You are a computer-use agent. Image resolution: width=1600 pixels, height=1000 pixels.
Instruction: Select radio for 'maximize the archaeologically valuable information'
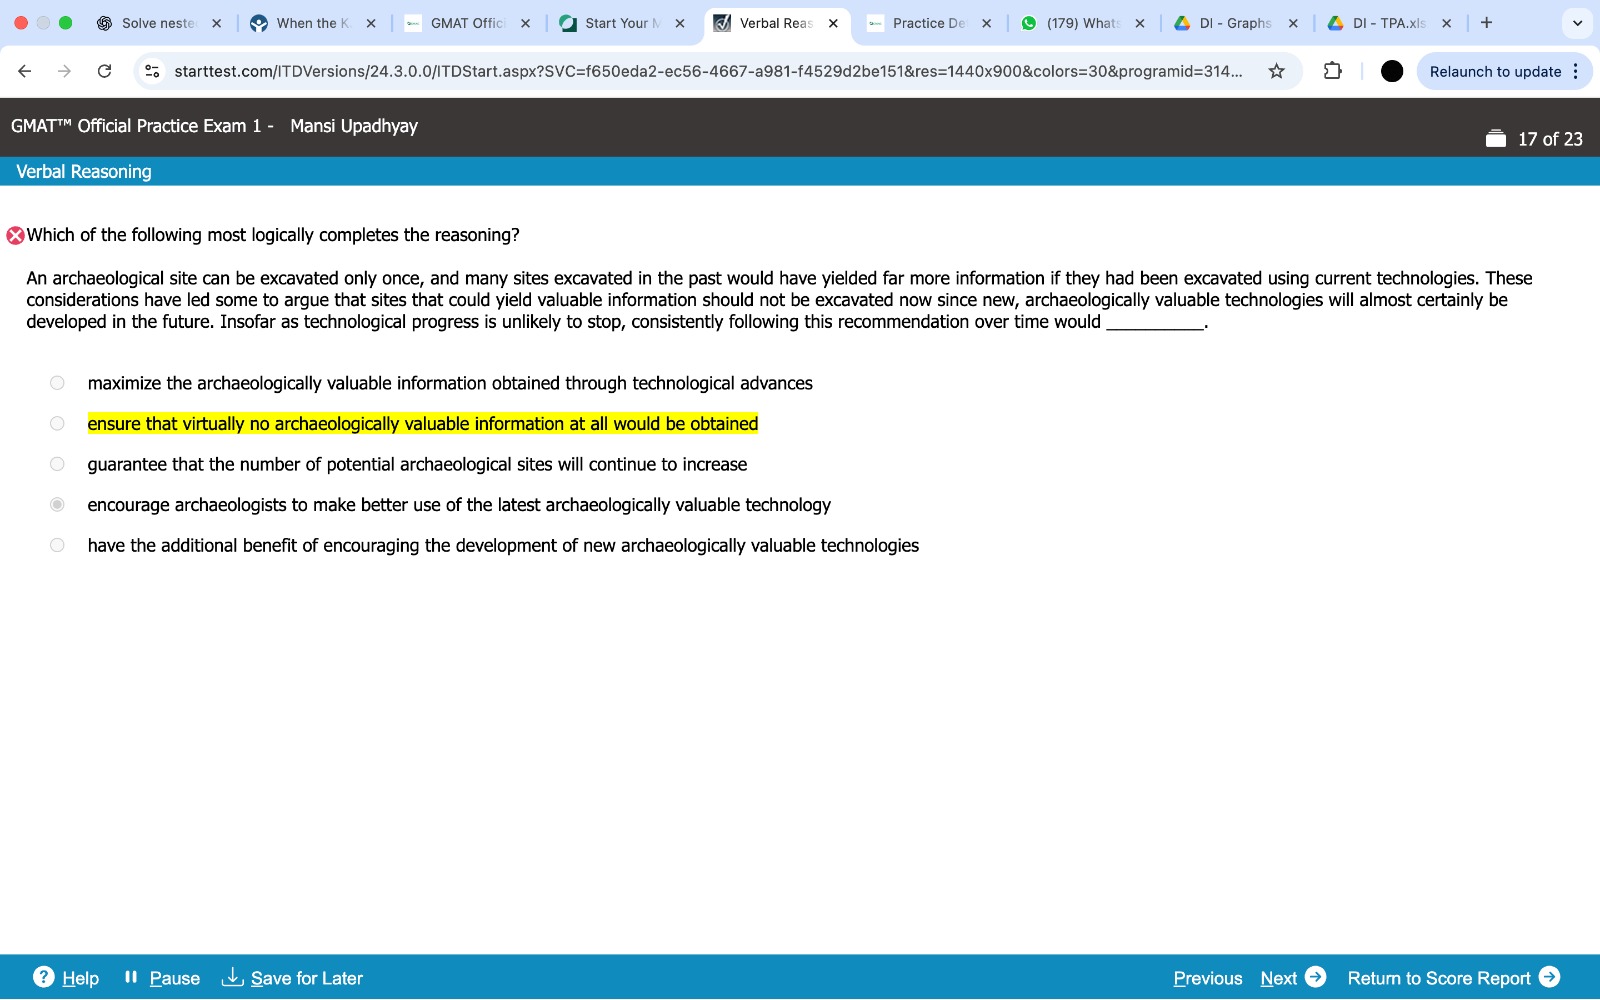(57, 383)
